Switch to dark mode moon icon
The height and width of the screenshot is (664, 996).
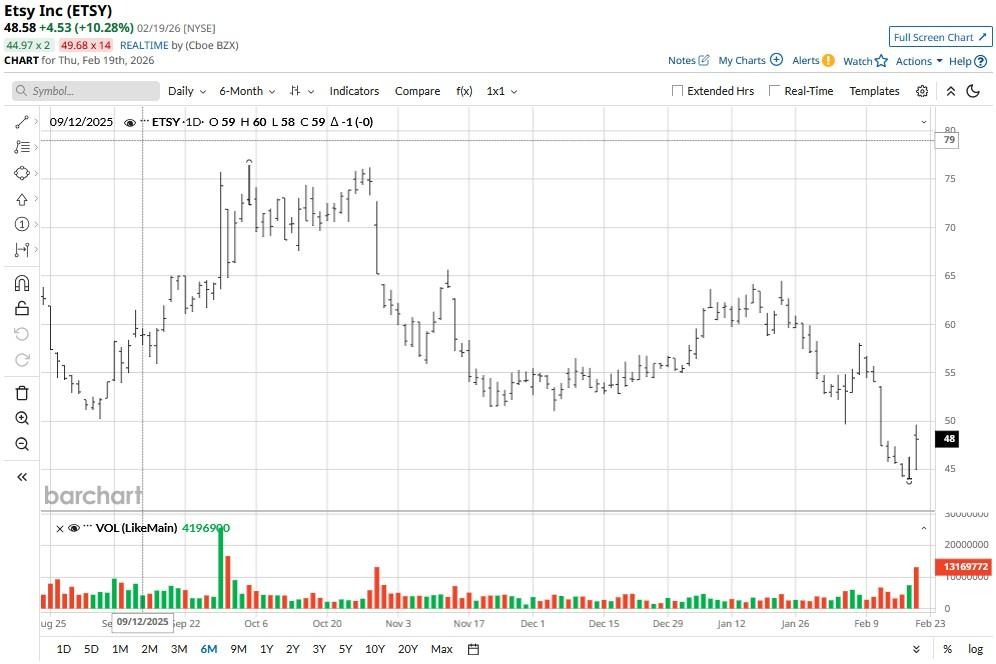click(x=972, y=91)
